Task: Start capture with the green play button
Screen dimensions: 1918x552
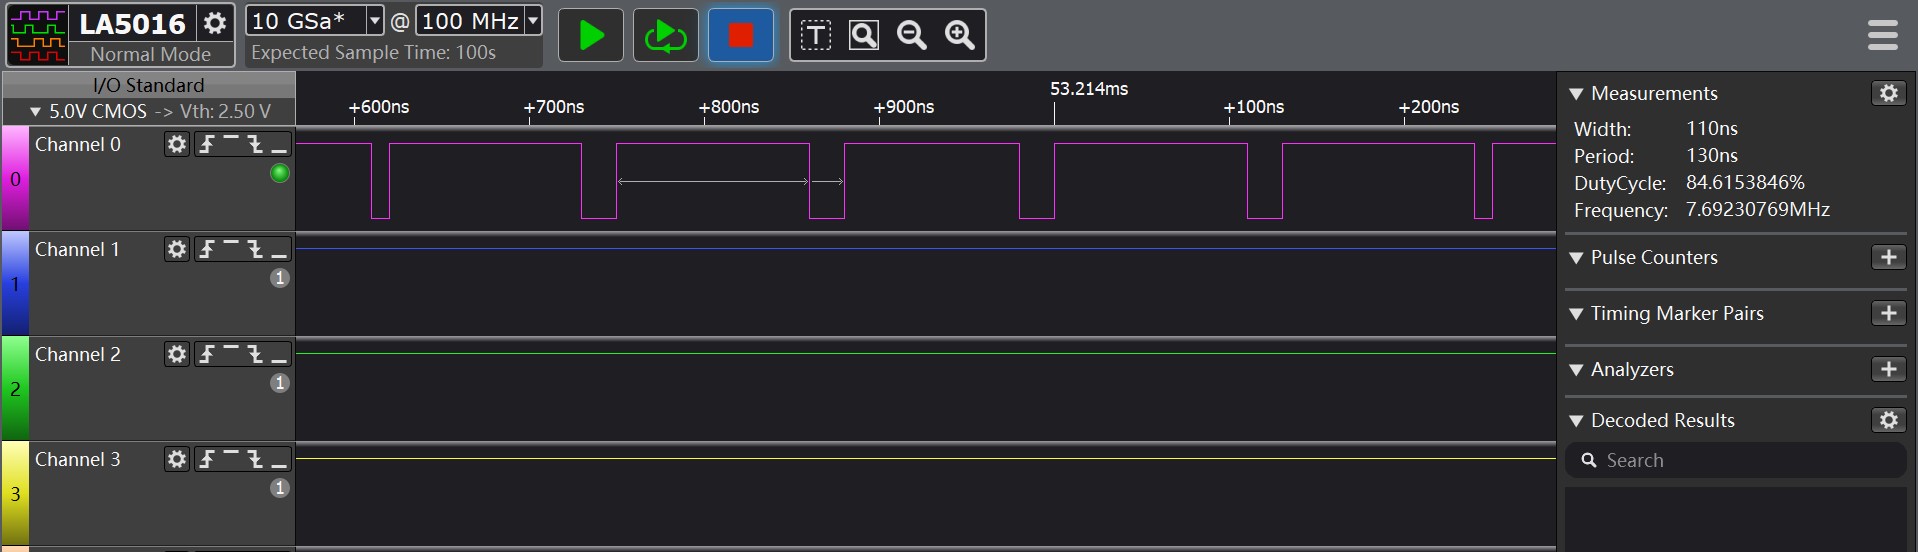Action: (591, 36)
